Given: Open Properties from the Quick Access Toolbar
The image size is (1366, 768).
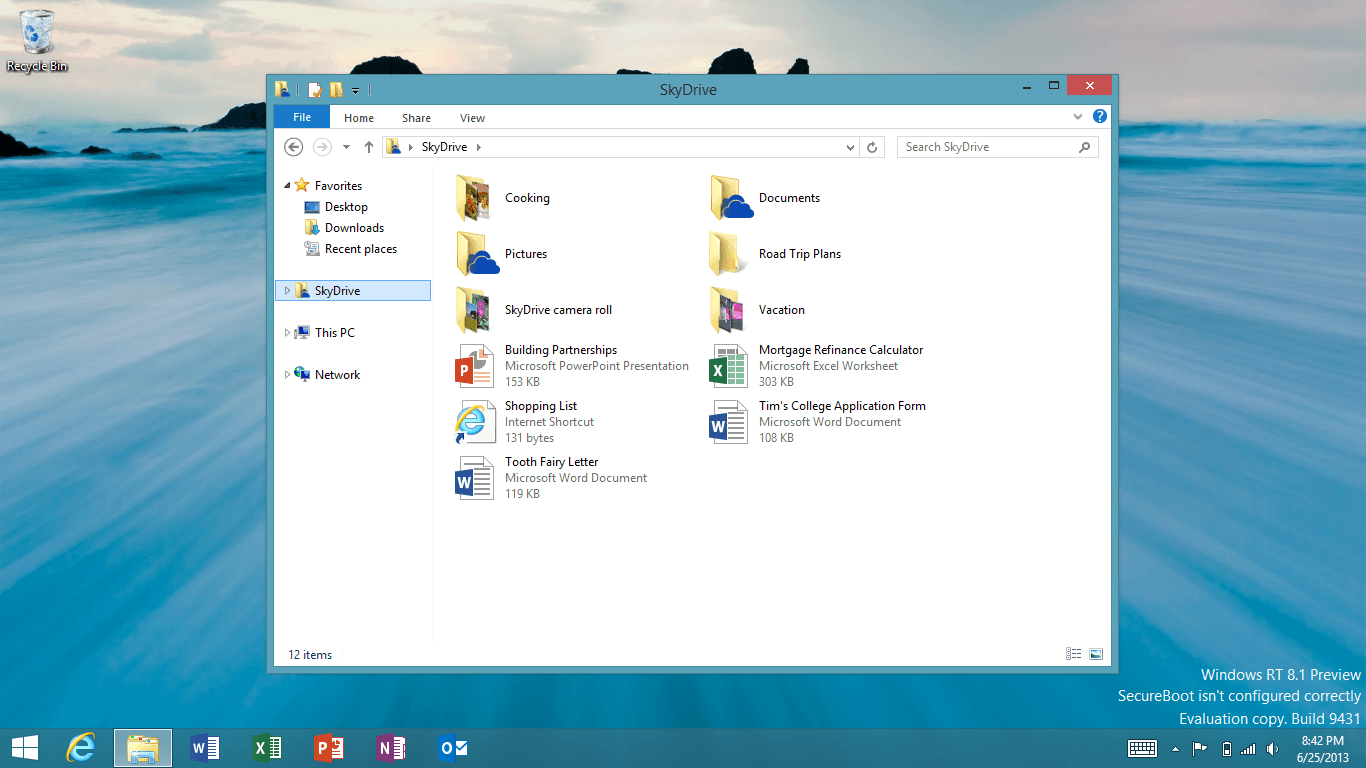Looking at the screenshot, I should (x=313, y=89).
